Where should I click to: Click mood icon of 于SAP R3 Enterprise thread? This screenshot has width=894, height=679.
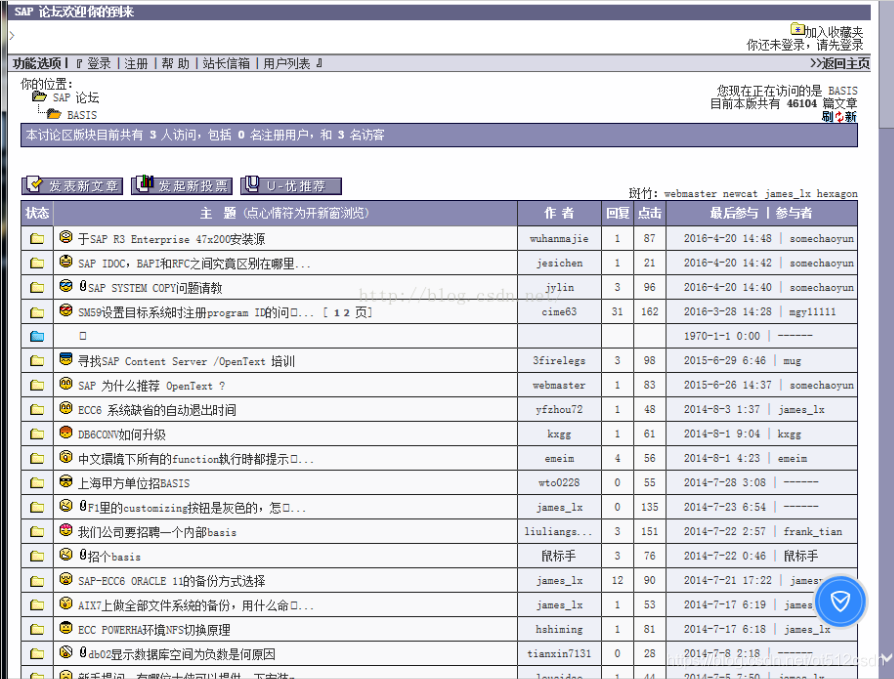point(66,237)
